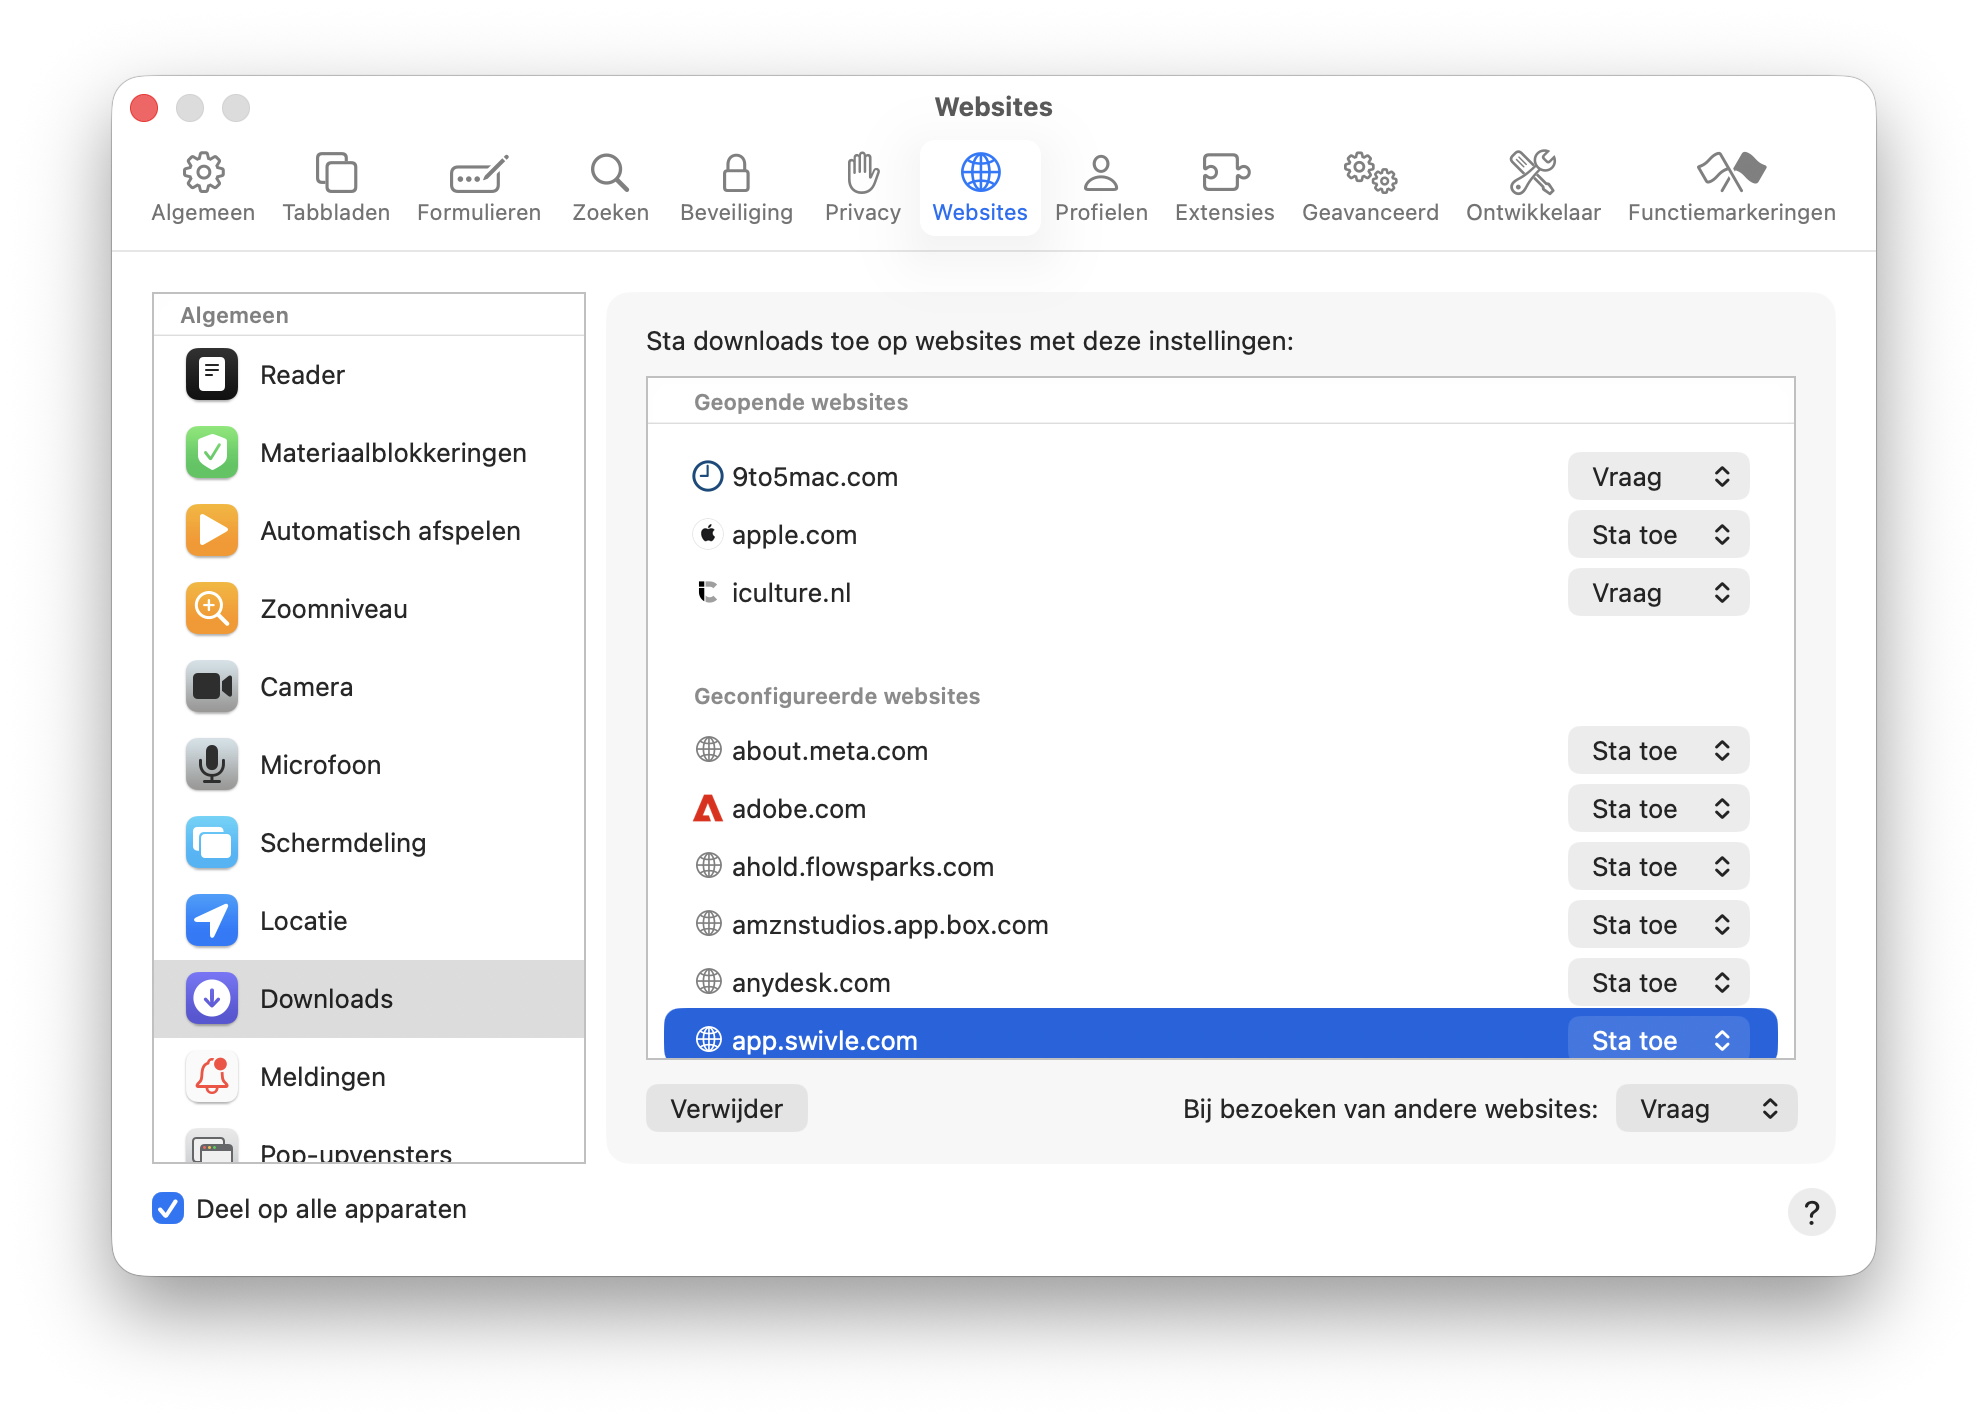1988x1424 pixels.
Task: Select Camera label in the sidebar
Action: coord(306,687)
